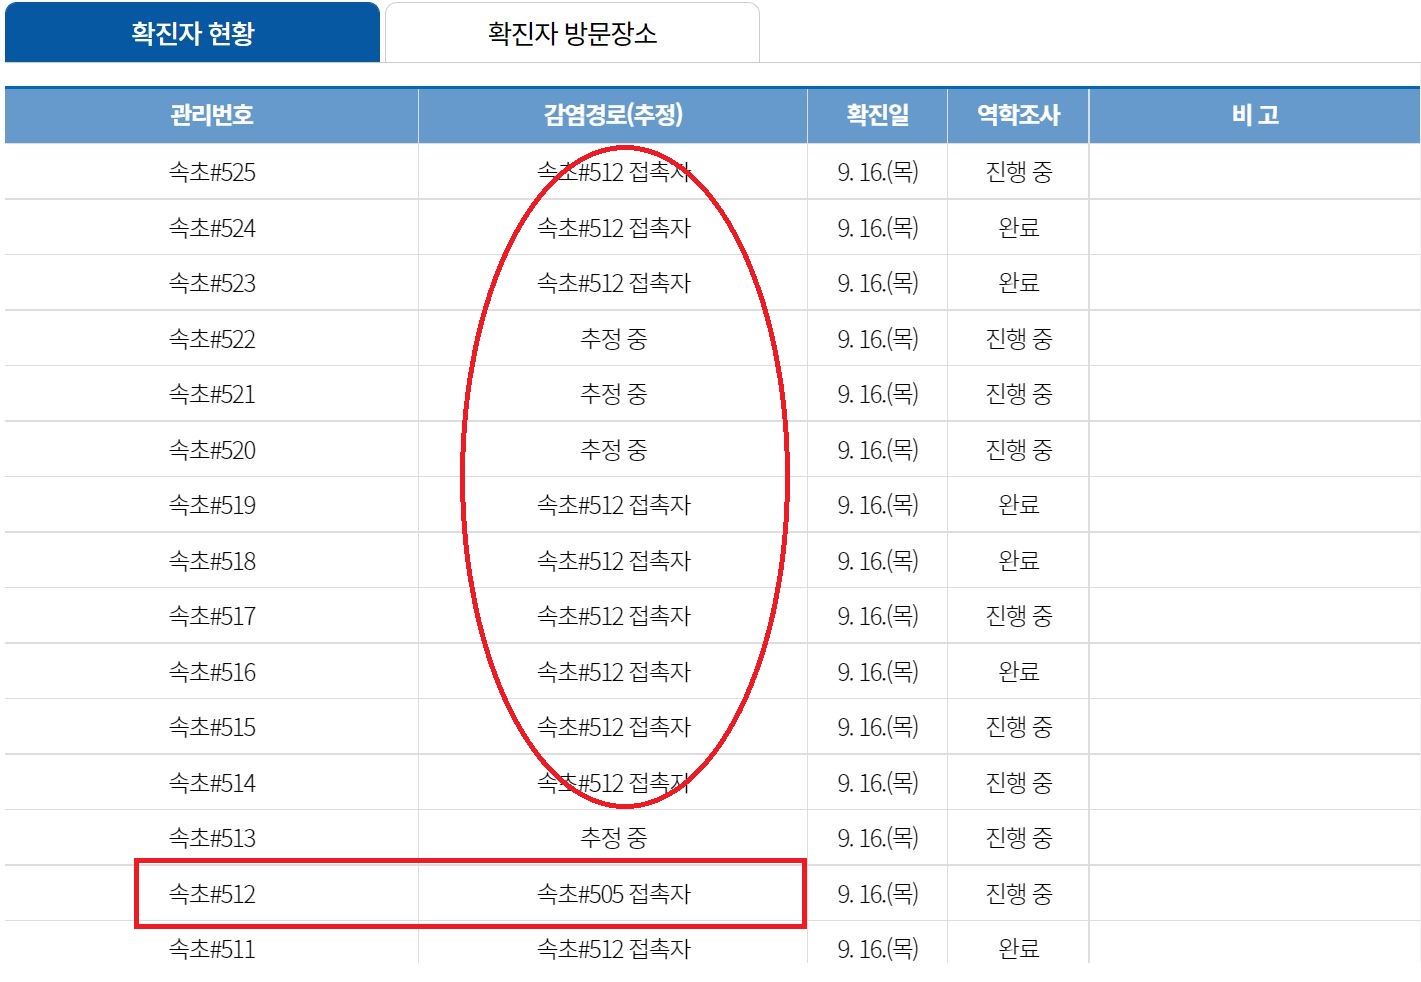Click 추정 중 in the 속초#513 row

tap(613, 838)
